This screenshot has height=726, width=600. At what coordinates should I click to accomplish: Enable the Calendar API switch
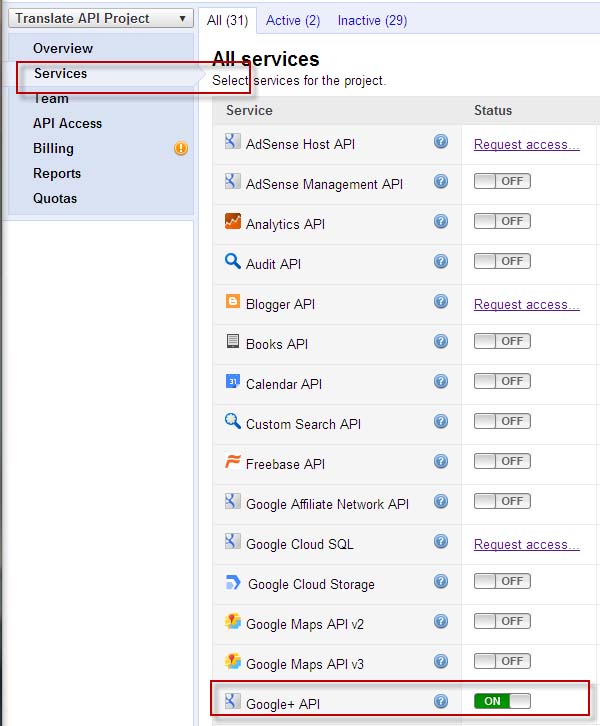pyautogui.click(x=502, y=381)
